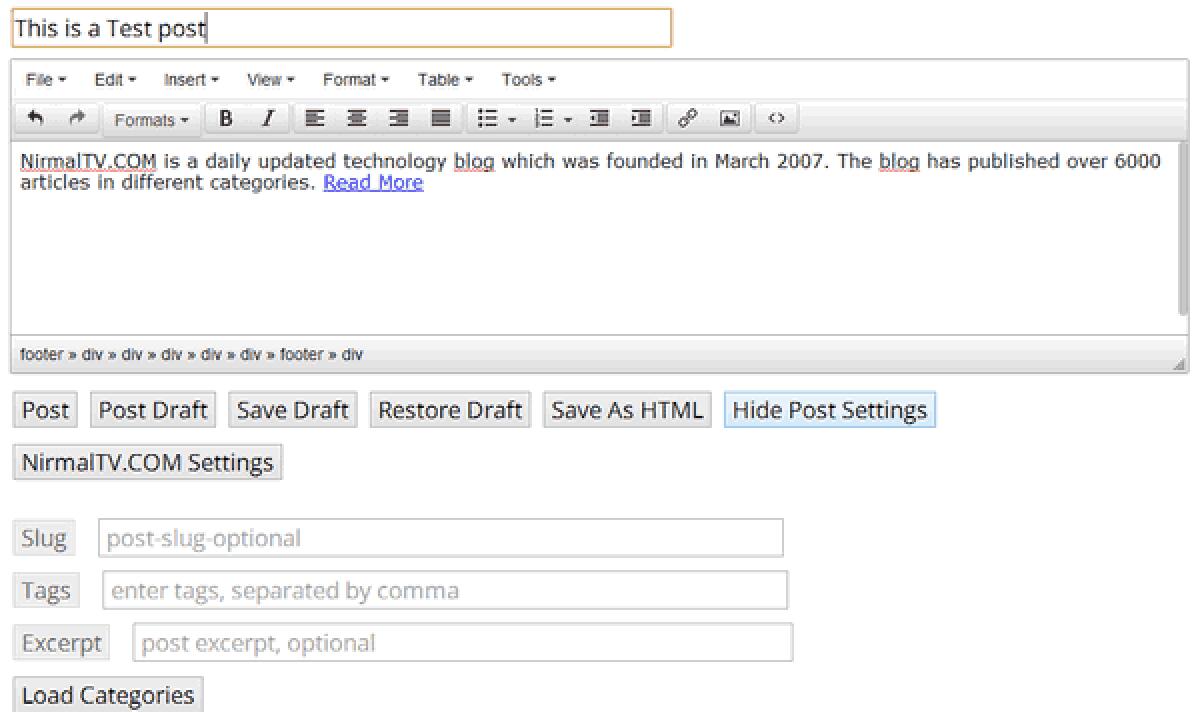
Task: Toggle the Source code view icon
Action: tap(776, 118)
